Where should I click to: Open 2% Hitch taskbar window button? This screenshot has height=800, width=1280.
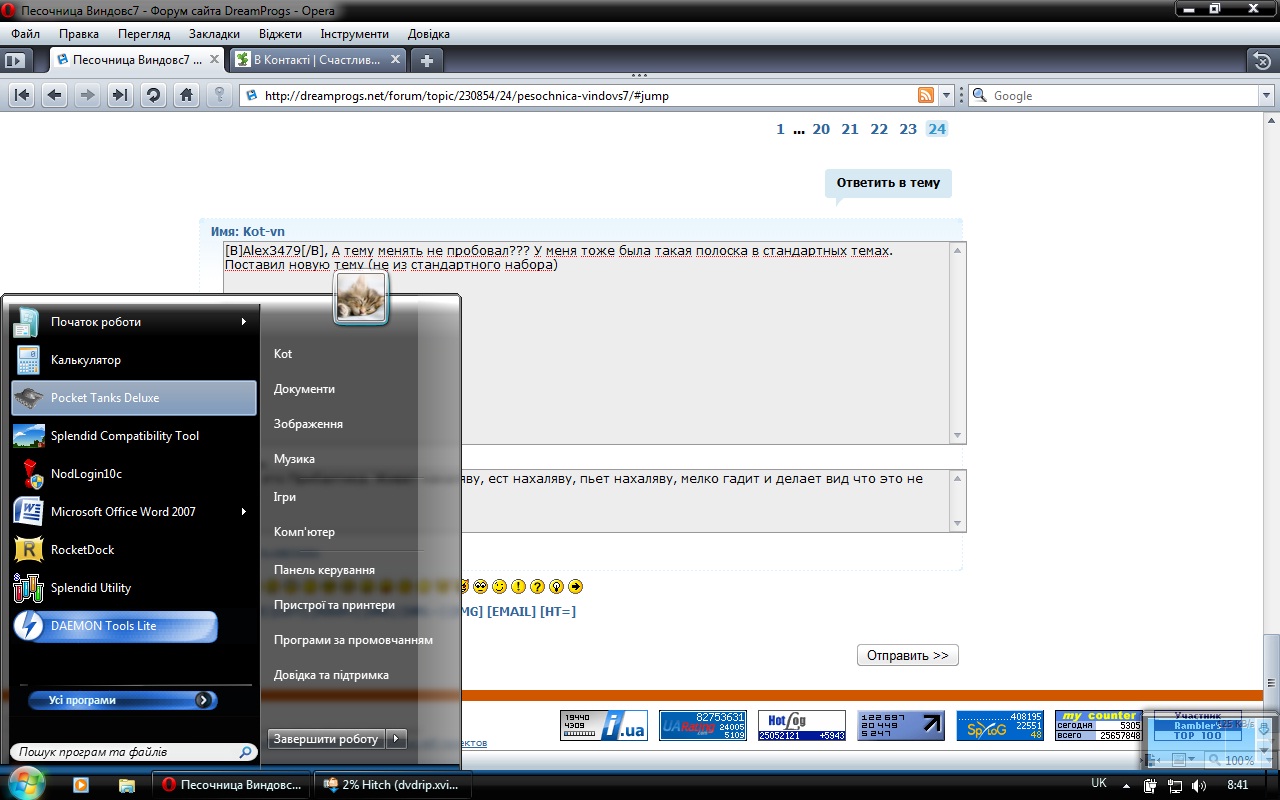coord(393,785)
